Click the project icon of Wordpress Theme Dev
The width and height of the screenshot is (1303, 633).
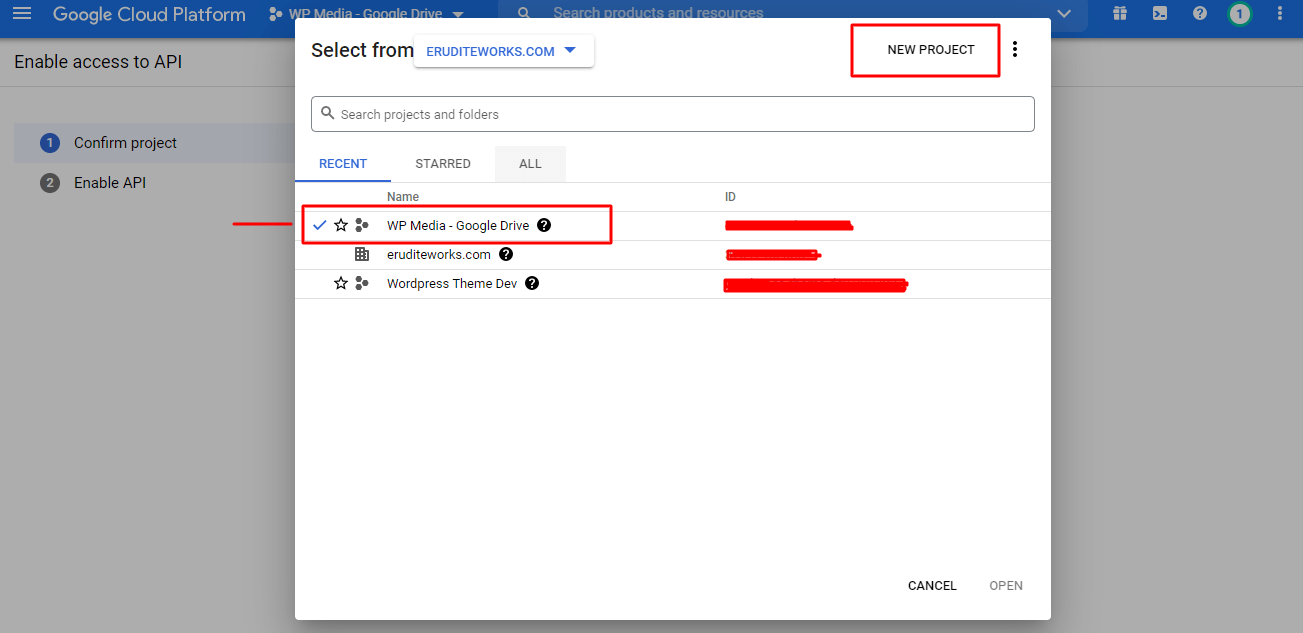click(x=362, y=283)
